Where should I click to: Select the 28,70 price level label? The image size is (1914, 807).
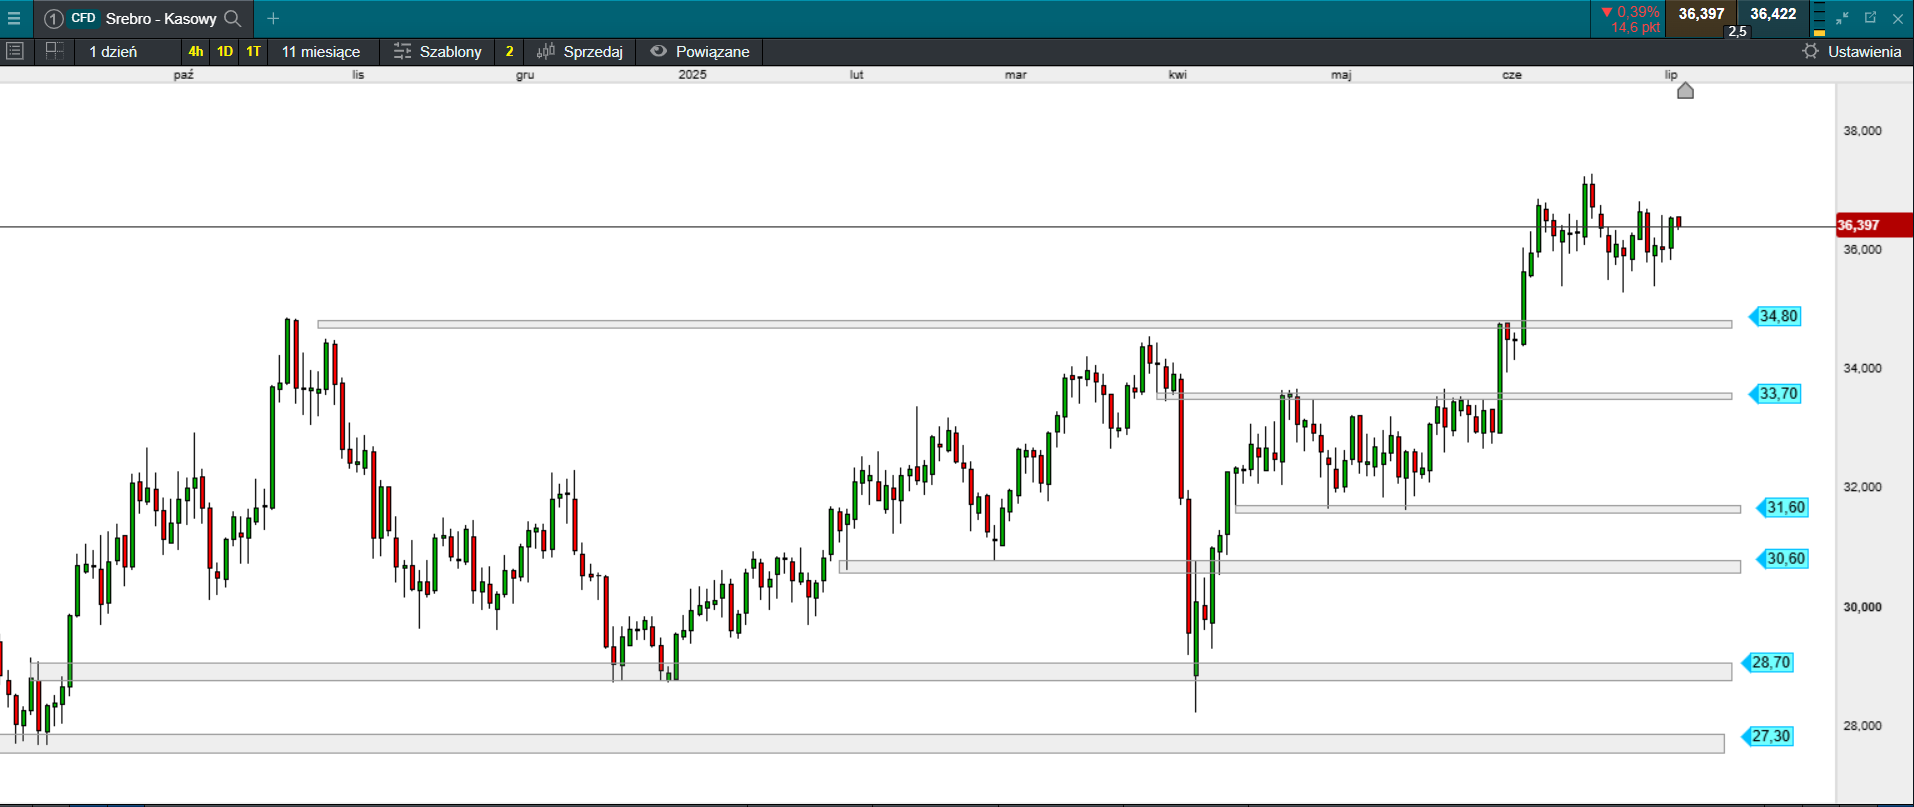[1767, 663]
